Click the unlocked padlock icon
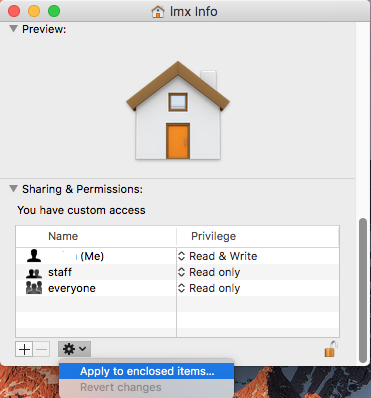 [x=331, y=349]
